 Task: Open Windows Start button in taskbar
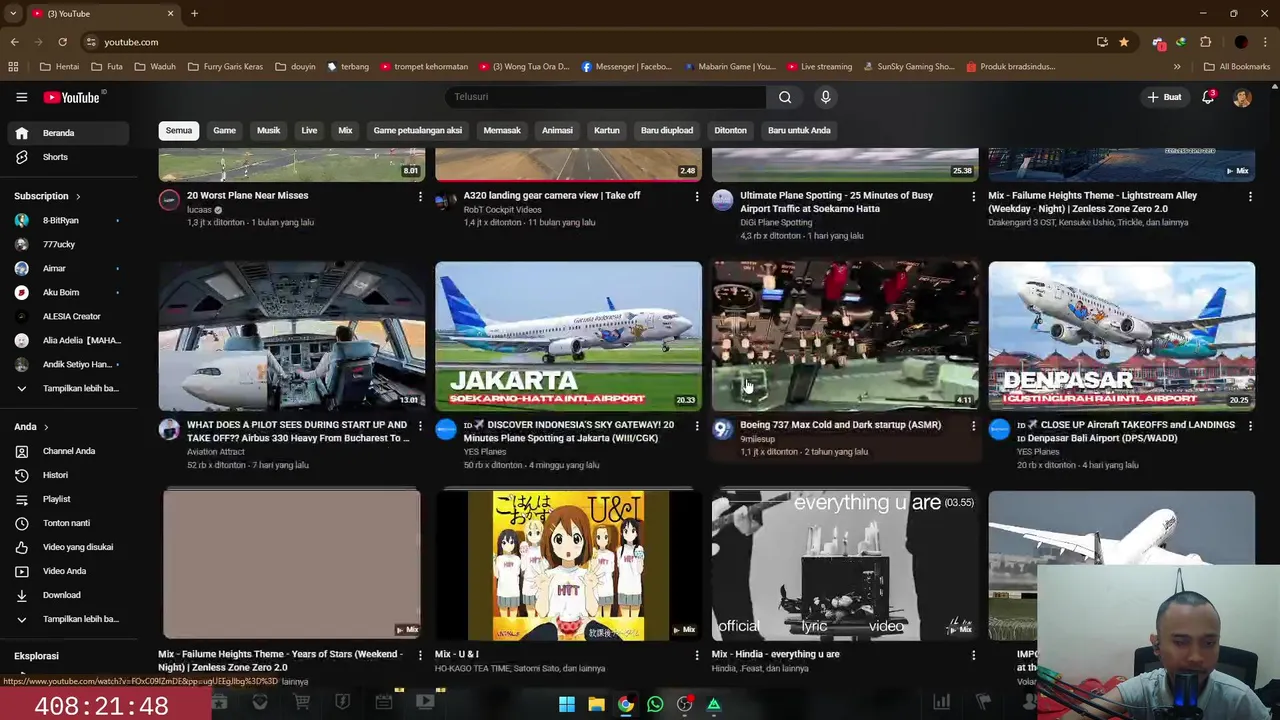pos(567,704)
